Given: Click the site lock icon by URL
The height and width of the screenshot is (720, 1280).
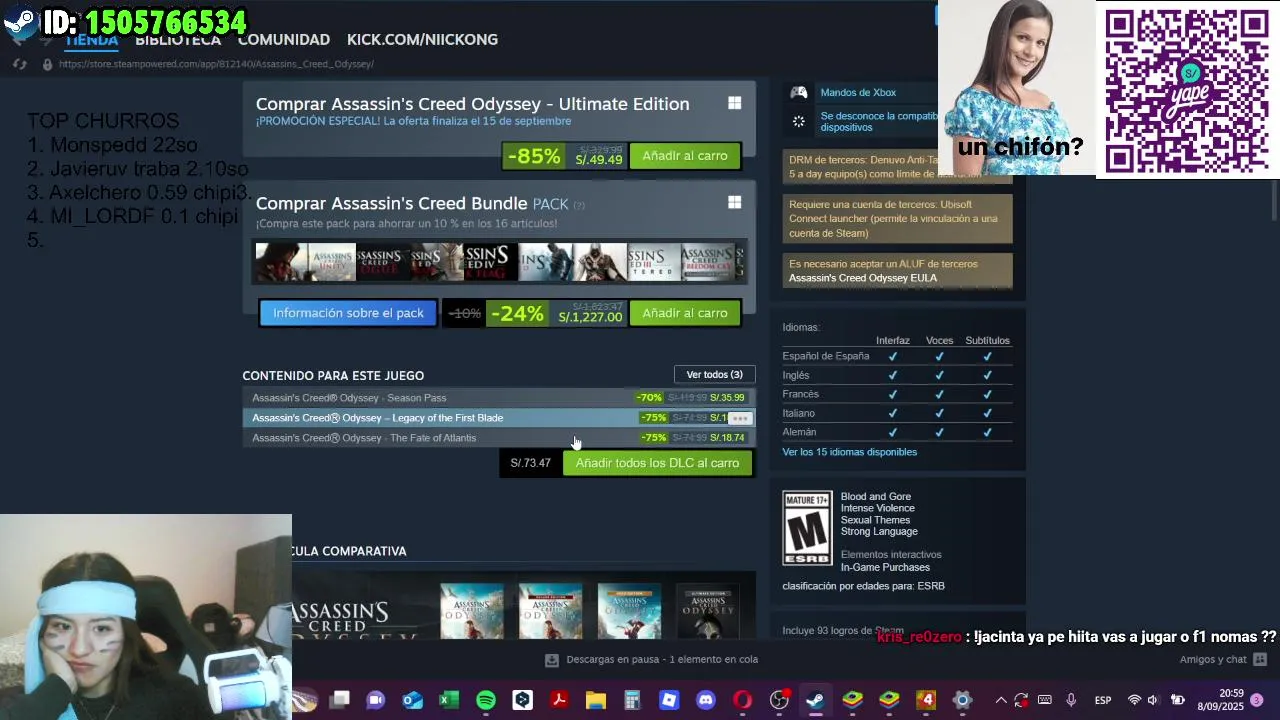Looking at the screenshot, I should tap(46, 64).
